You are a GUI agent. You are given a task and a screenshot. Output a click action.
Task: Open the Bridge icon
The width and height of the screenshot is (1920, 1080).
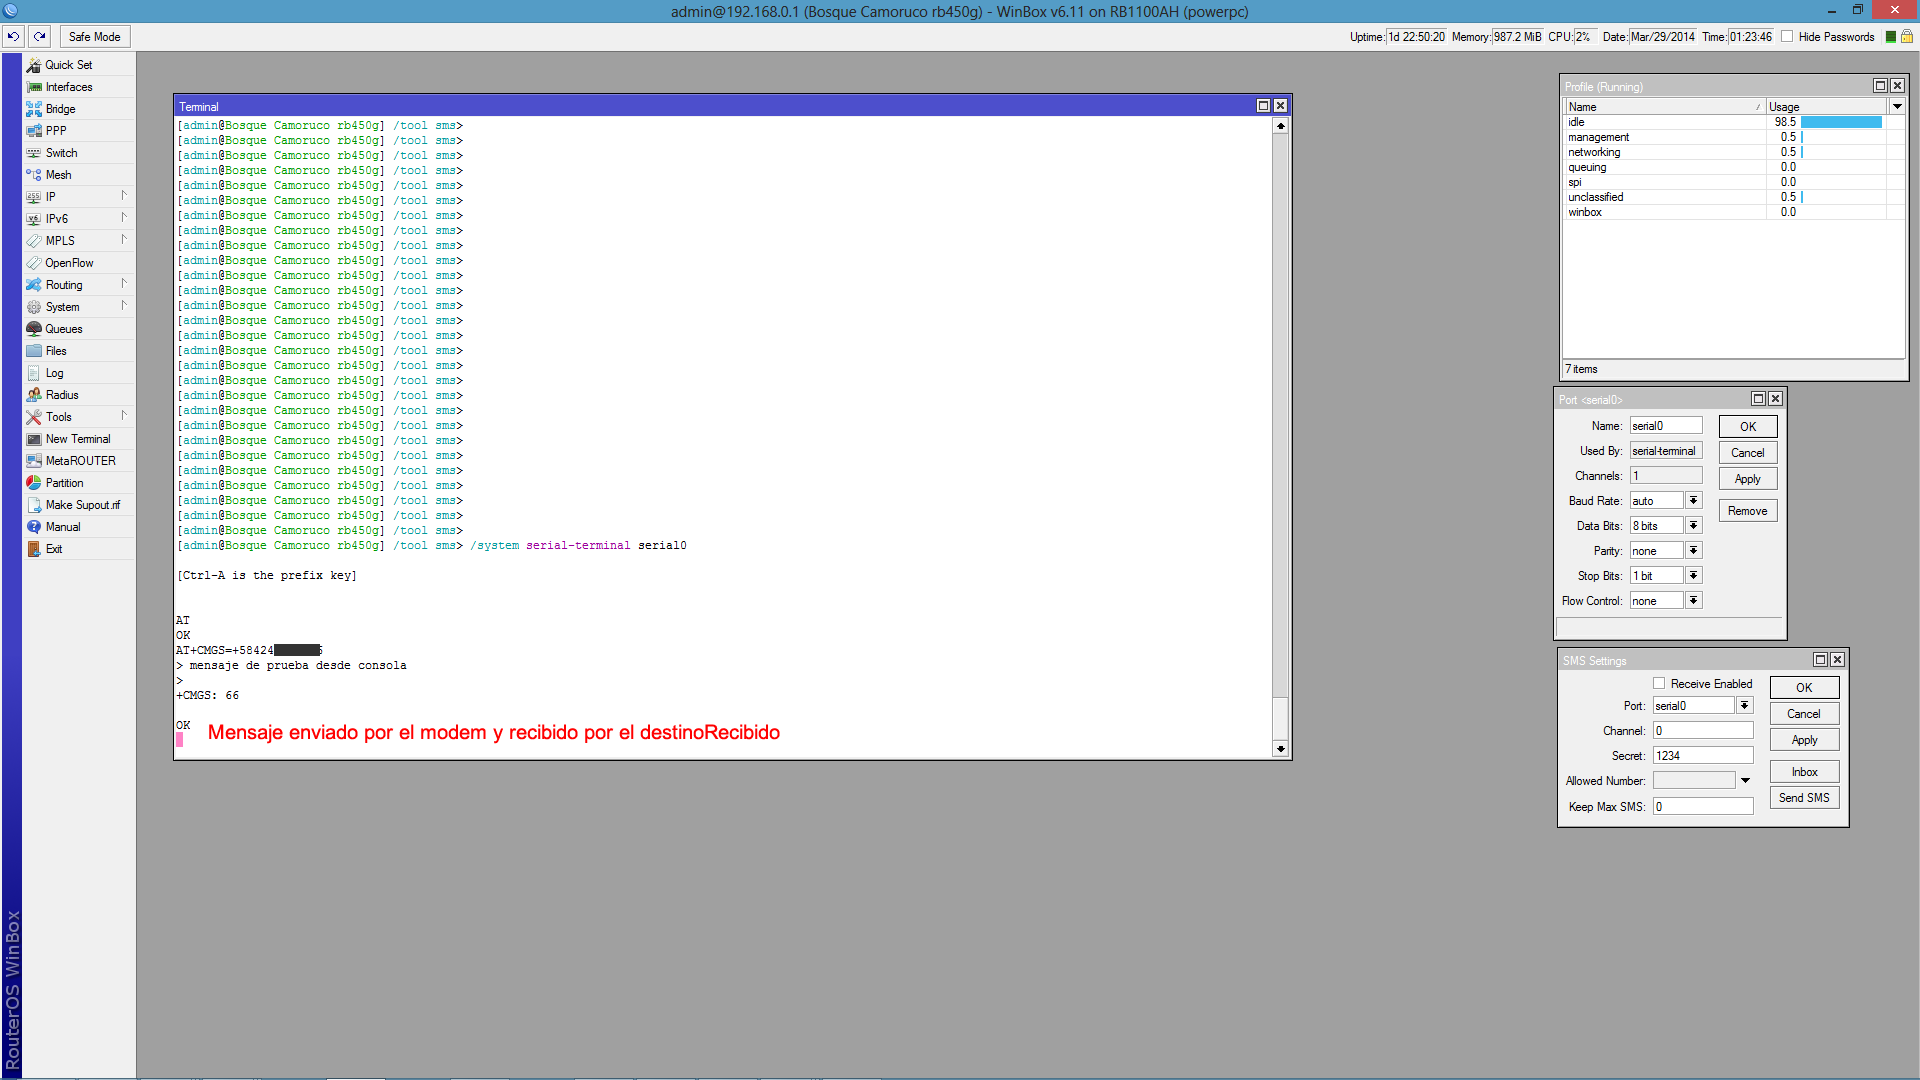pyautogui.click(x=34, y=109)
